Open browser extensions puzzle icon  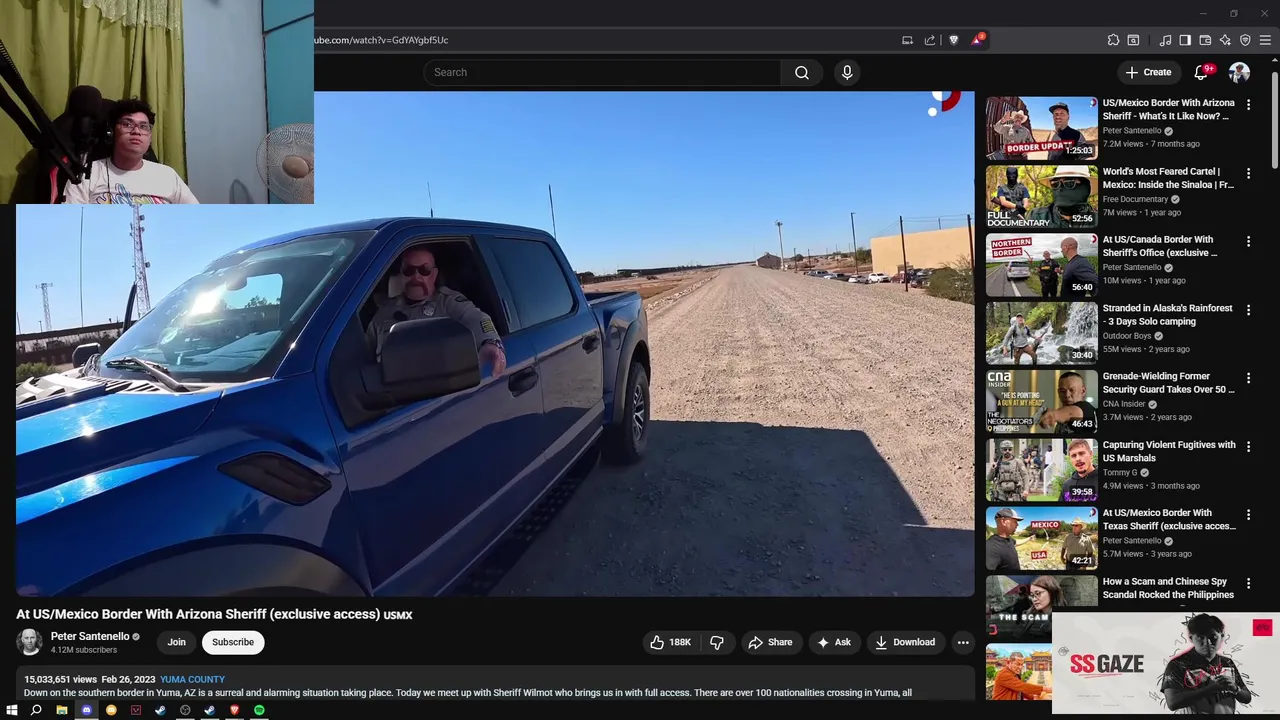1113,40
